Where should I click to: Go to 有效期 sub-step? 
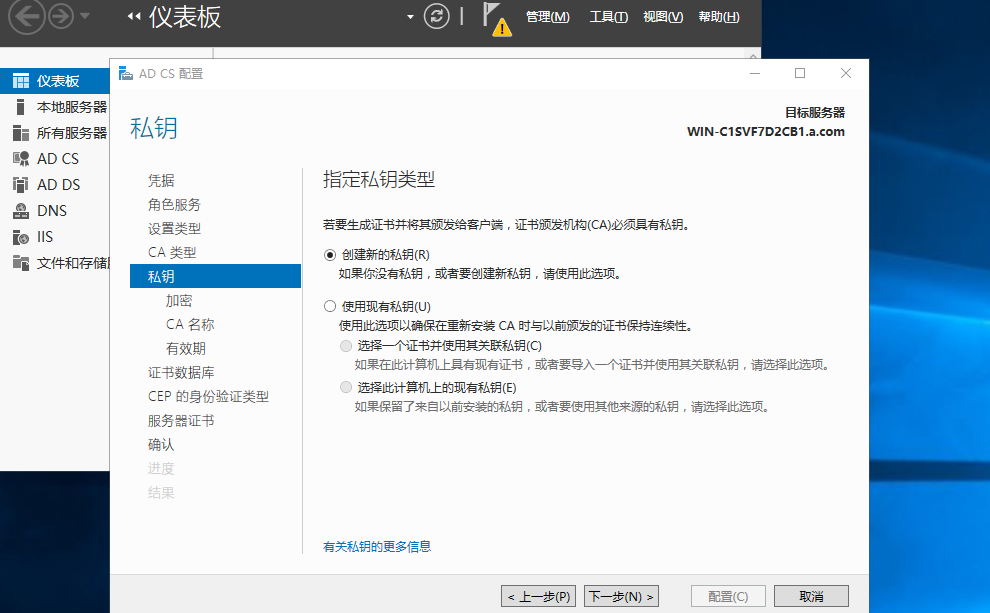pyautogui.click(x=186, y=348)
